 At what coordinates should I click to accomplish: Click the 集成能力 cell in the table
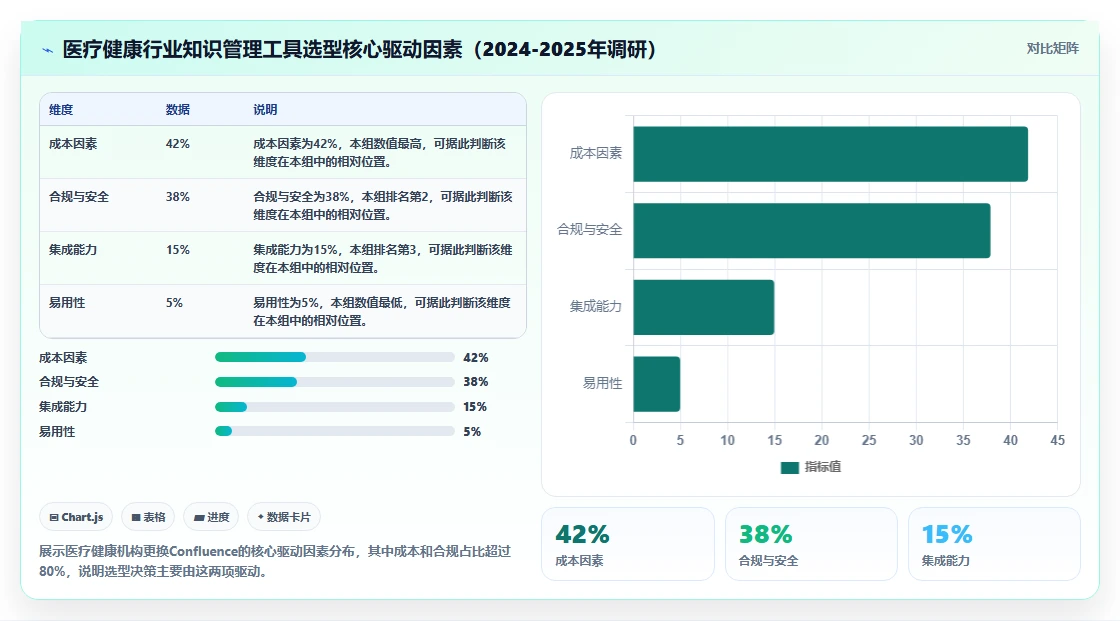tap(73, 249)
